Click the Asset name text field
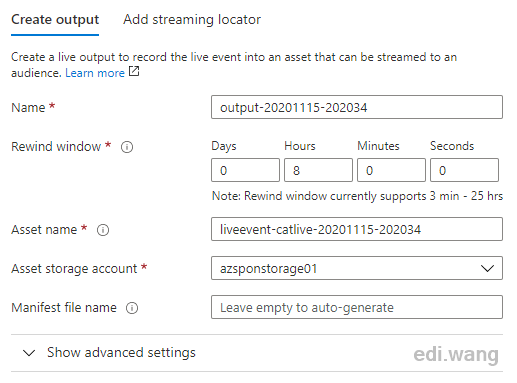517x383 pixels. (357, 229)
